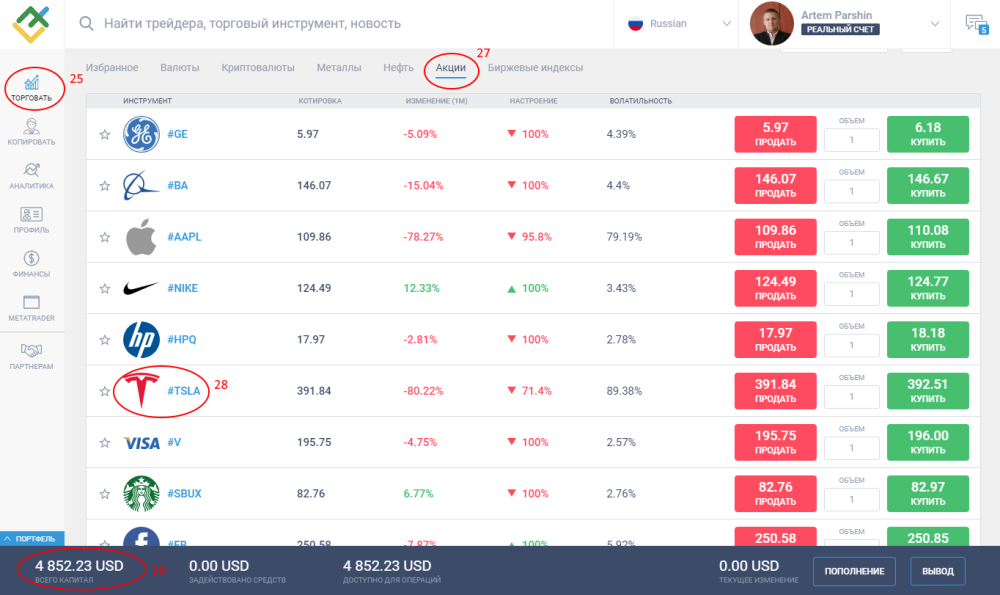Add #BA to favorites star
Screen dimensions: 1000x595
pos(105,186)
